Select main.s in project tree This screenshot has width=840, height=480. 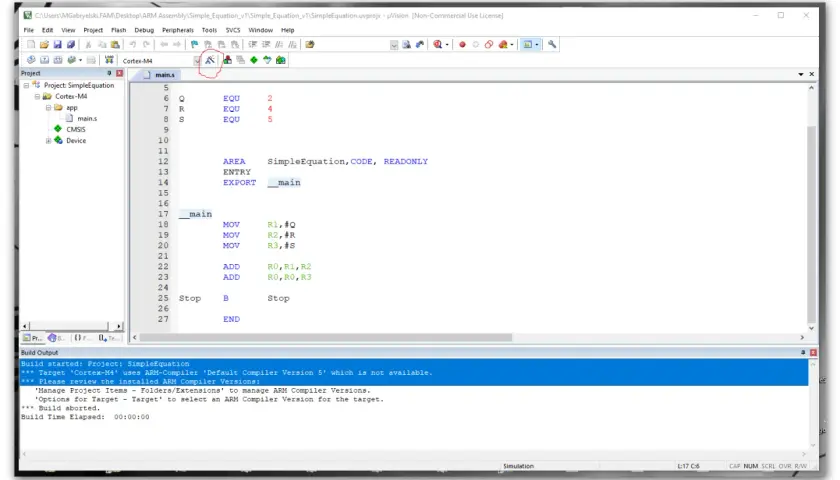coord(87,118)
